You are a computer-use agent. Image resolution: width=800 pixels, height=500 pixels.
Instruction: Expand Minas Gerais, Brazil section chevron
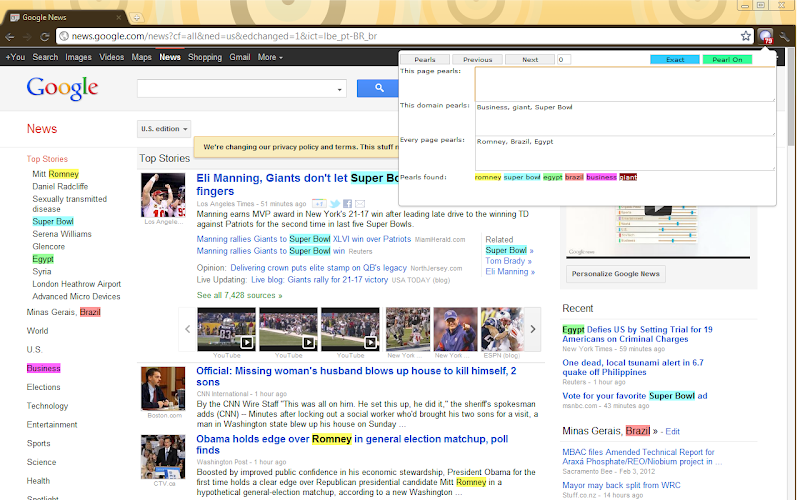point(655,432)
